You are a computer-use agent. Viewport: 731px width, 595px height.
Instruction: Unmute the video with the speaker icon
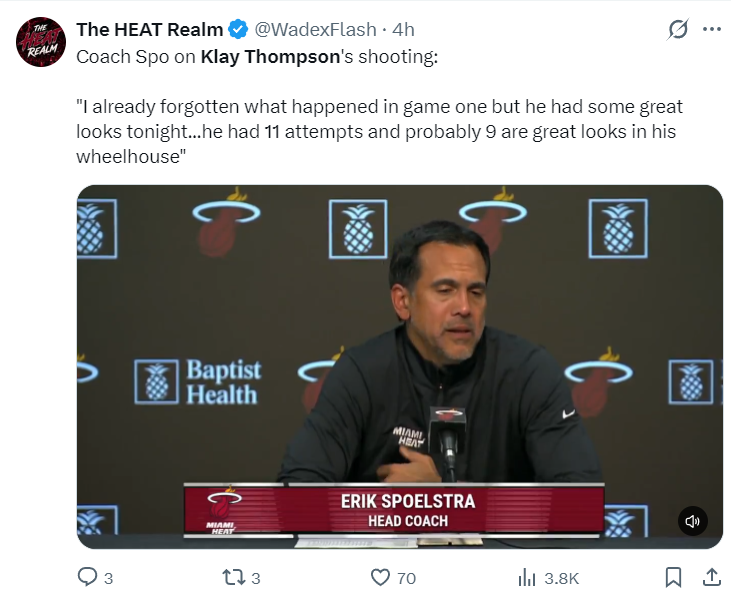[692, 521]
